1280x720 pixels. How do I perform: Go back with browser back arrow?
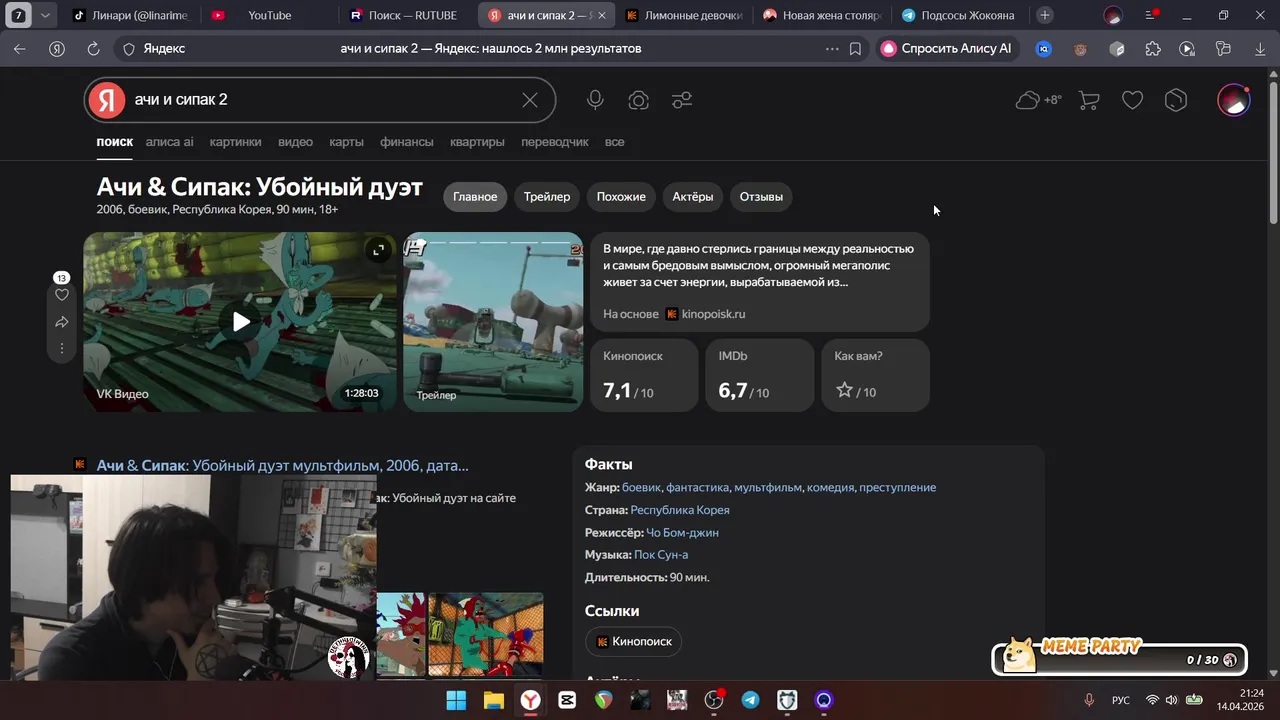[x=20, y=49]
